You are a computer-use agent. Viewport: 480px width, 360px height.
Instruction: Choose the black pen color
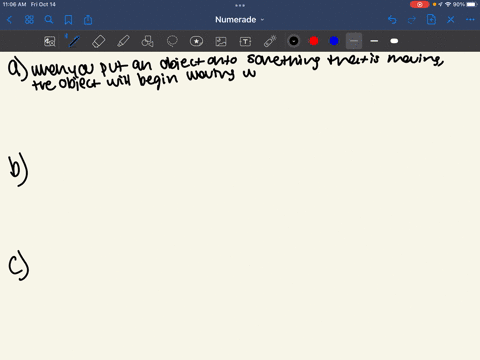[x=294, y=41]
